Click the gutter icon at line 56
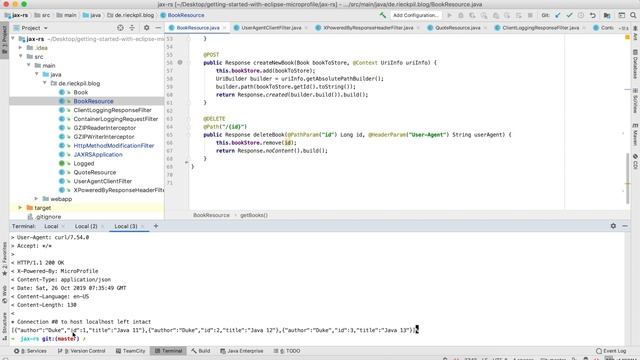This screenshot has height=360, width=640. (180, 62)
